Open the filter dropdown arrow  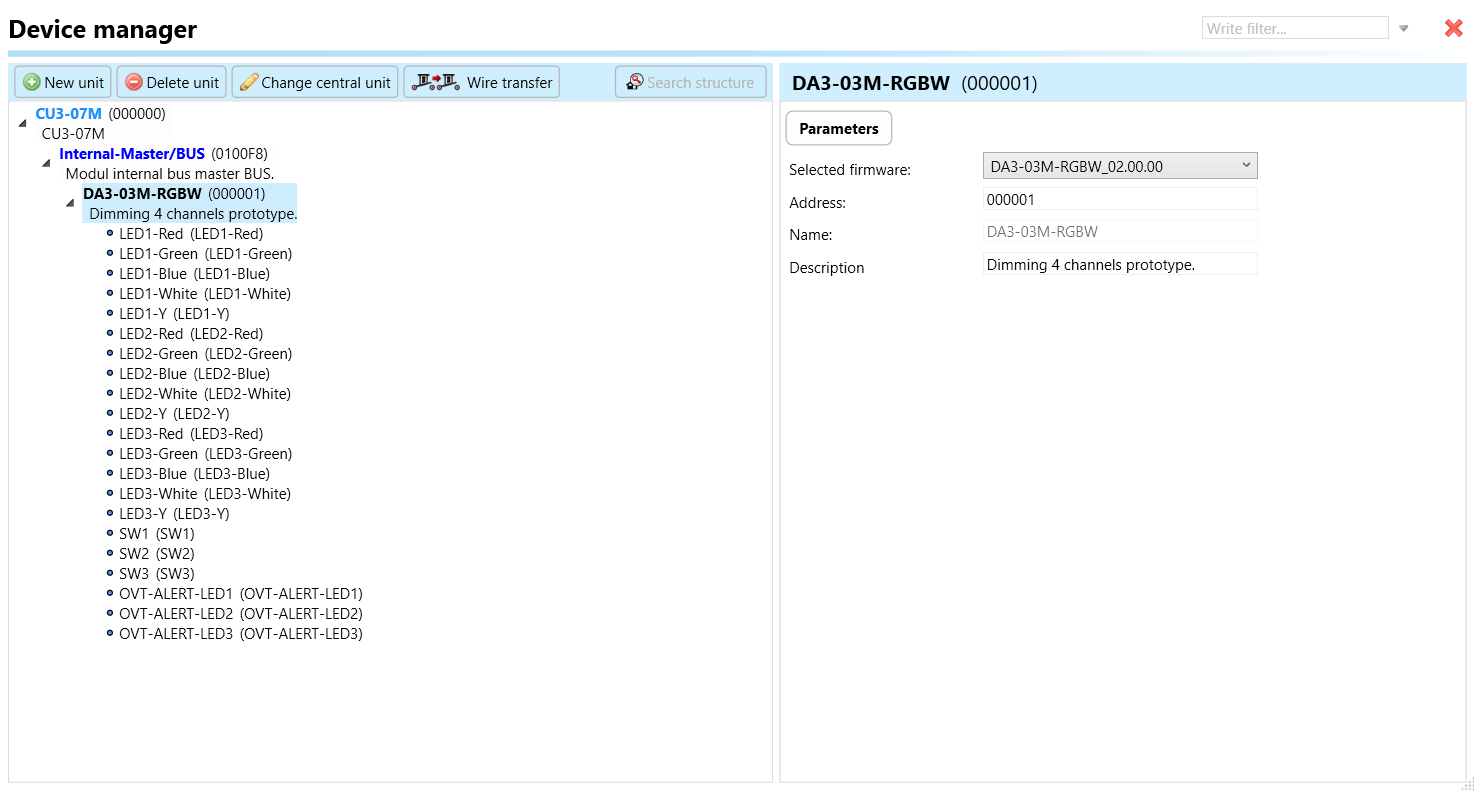[1403, 28]
